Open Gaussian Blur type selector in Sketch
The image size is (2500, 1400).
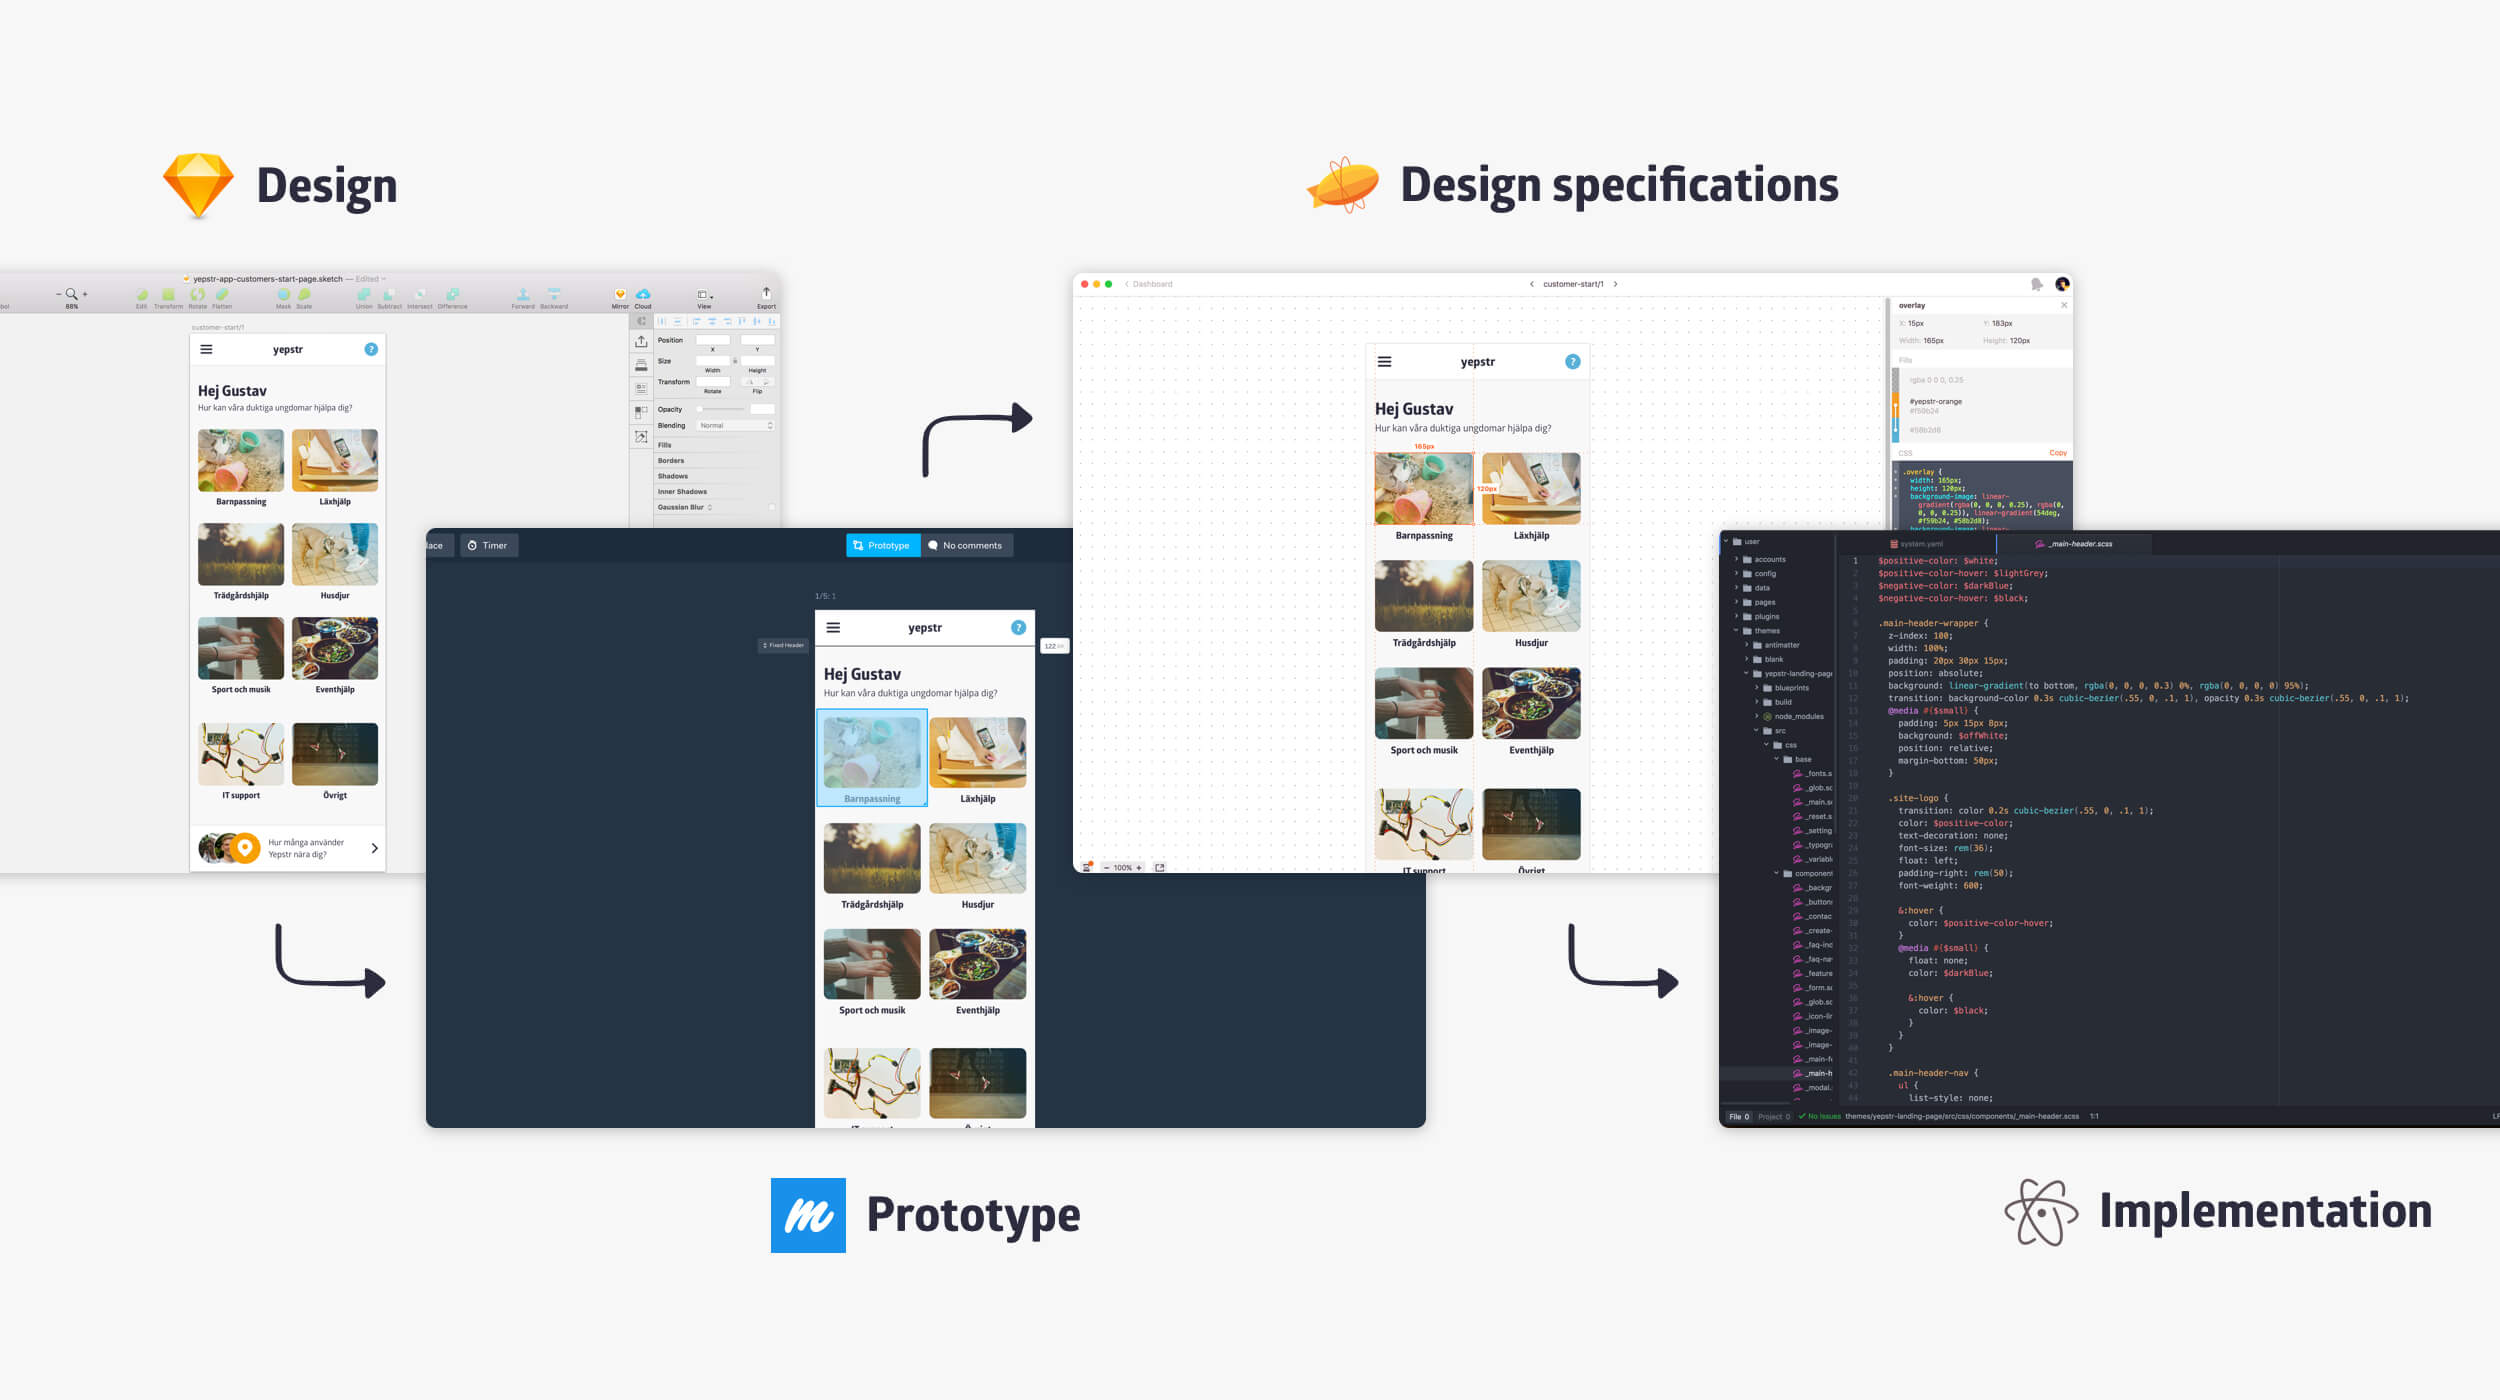[710, 508]
